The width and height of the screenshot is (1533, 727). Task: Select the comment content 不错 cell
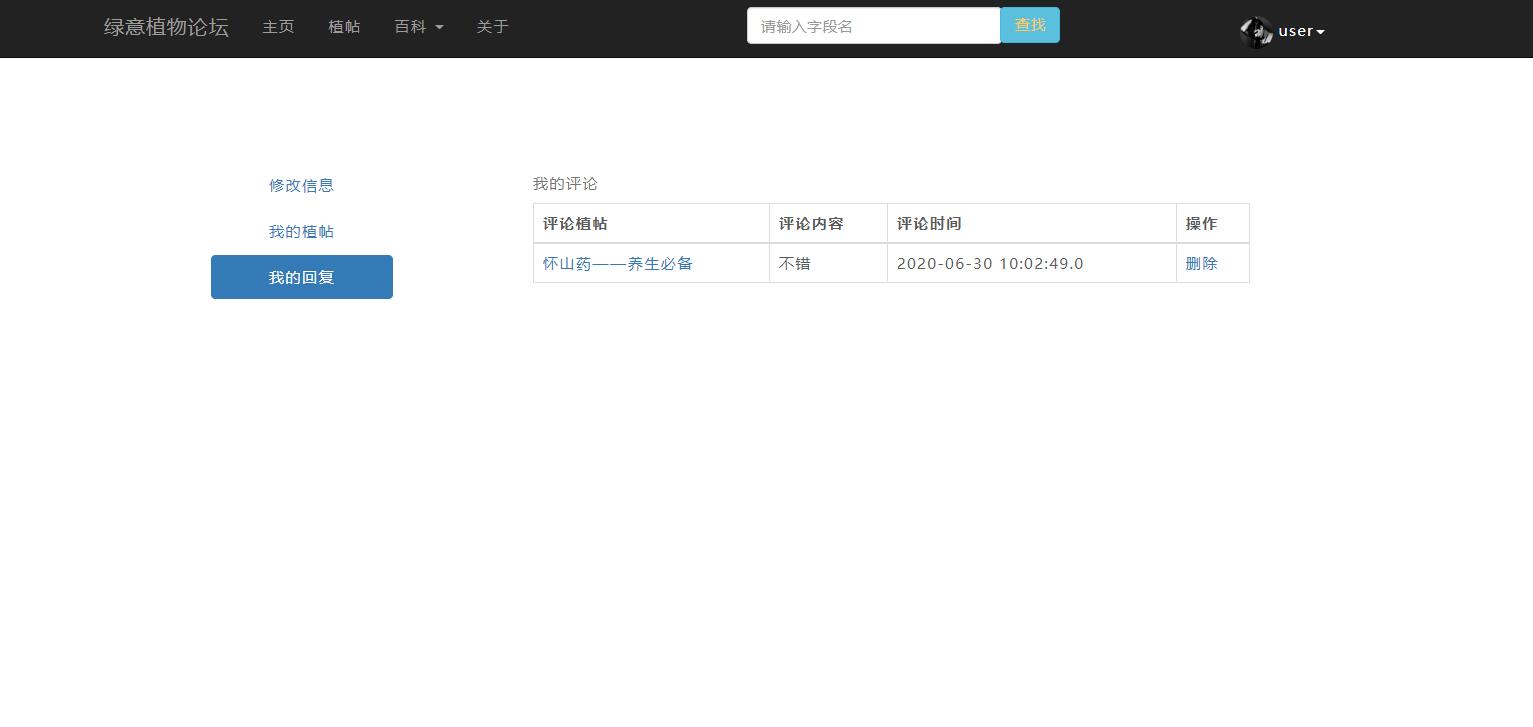tap(794, 263)
